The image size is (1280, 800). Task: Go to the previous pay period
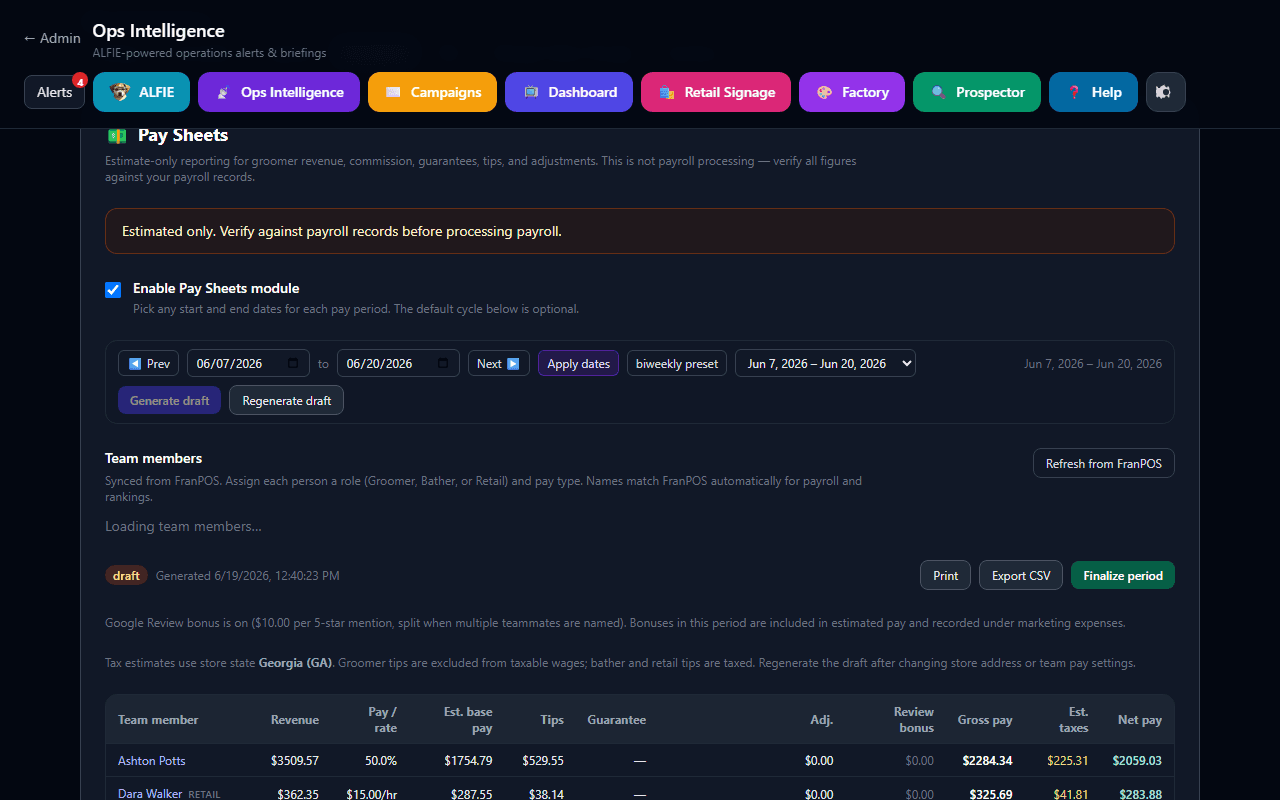tap(149, 363)
